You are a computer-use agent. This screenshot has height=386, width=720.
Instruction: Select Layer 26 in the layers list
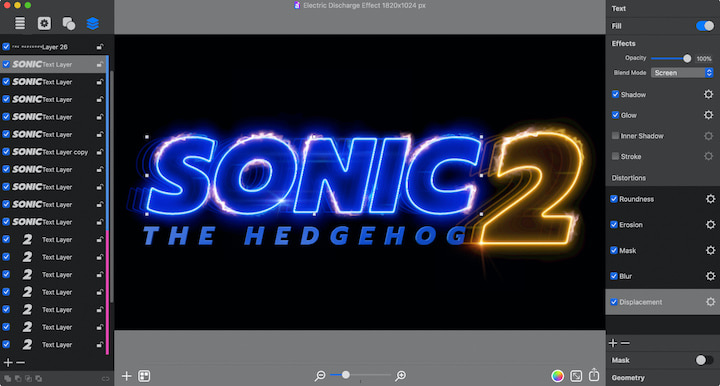(x=54, y=47)
